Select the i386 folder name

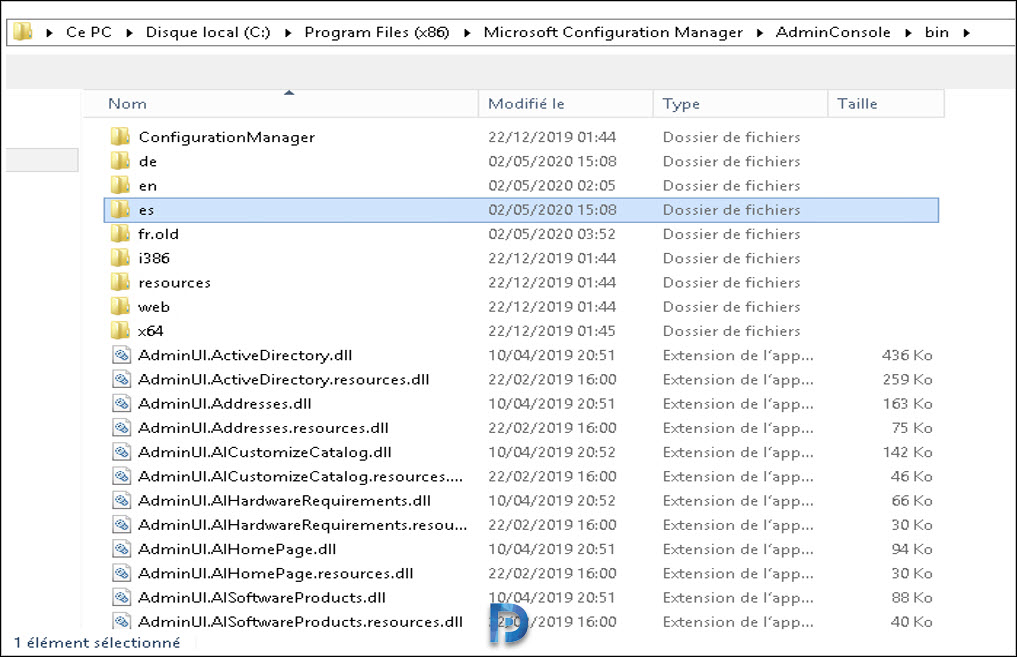154,258
